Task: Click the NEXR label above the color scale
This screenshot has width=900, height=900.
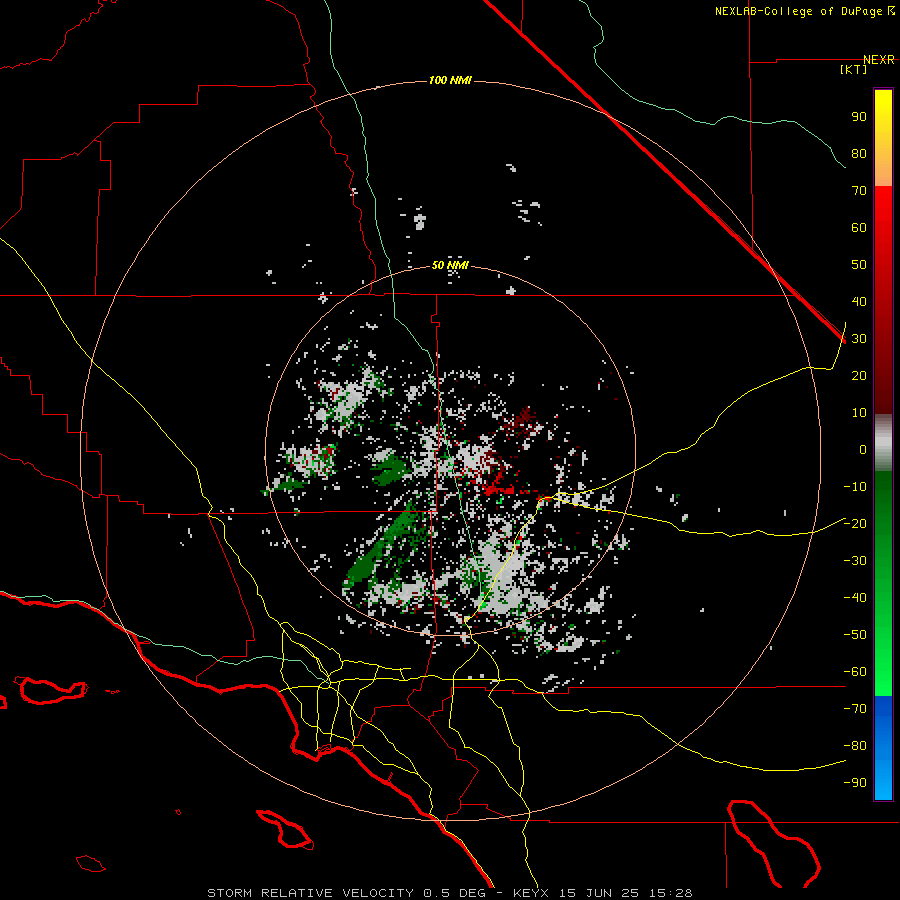Action: click(x=879, y=60)
